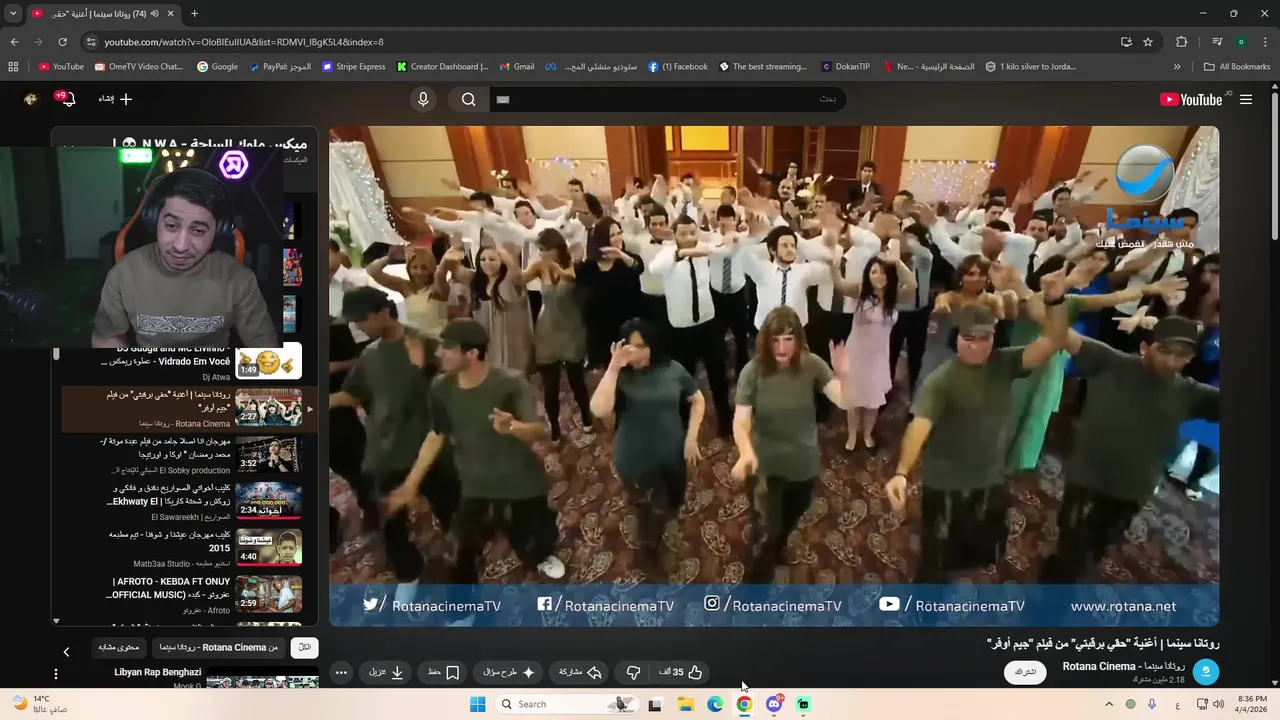Play El Sawareekh 2:34 thumbnail
Viewport: 1280px width, 720px height.
coord(268,501)
